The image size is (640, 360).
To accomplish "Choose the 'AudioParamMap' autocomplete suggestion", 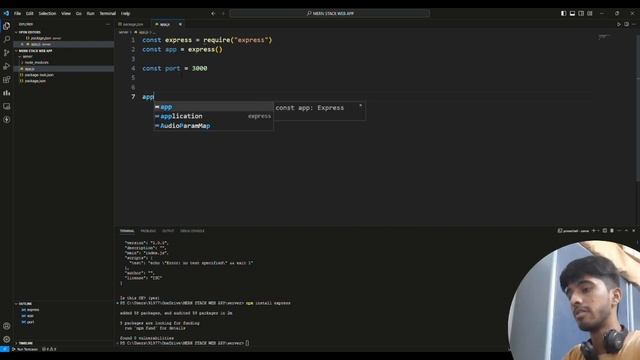I will coord(213,126).
